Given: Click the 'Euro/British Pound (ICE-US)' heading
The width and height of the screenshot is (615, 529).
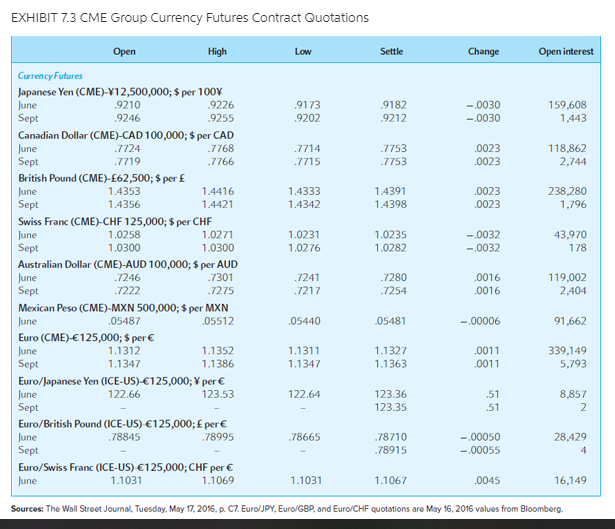Looking at the screenshot, I should pyautogui.click(x=123, y=424).
